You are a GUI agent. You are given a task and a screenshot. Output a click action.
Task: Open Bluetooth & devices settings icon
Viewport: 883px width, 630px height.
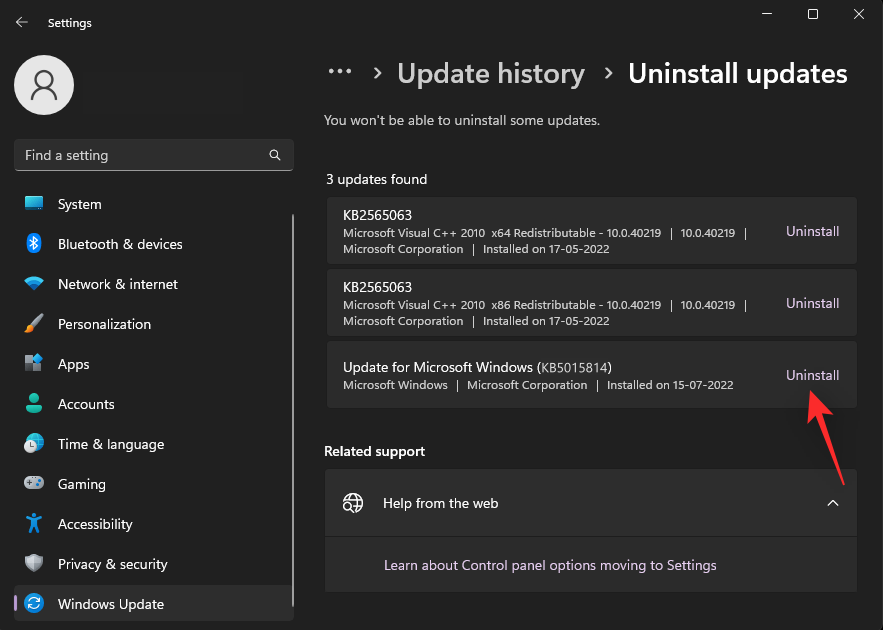coord(33,244)
